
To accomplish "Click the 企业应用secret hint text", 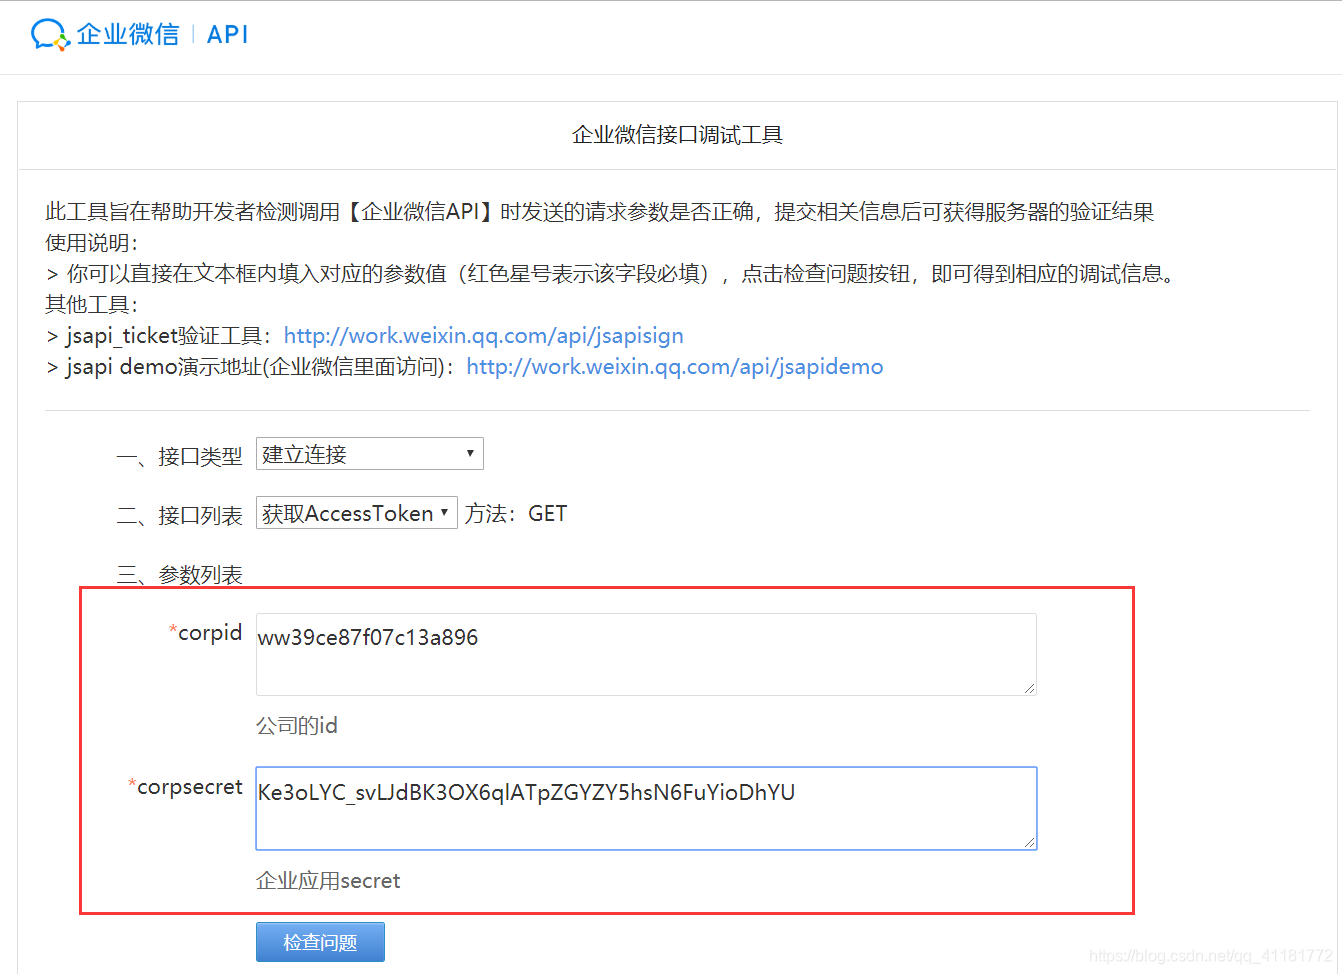I will tap(328, 881).
